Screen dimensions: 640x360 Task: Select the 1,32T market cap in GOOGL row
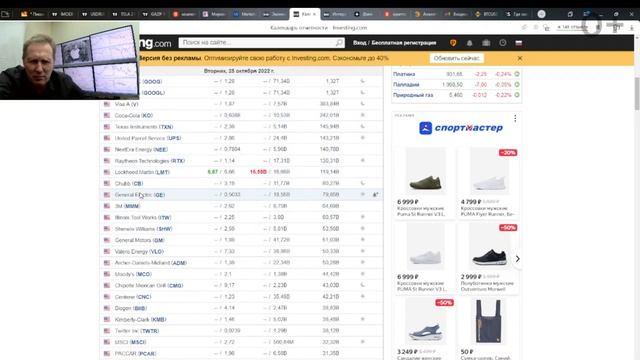332,93
